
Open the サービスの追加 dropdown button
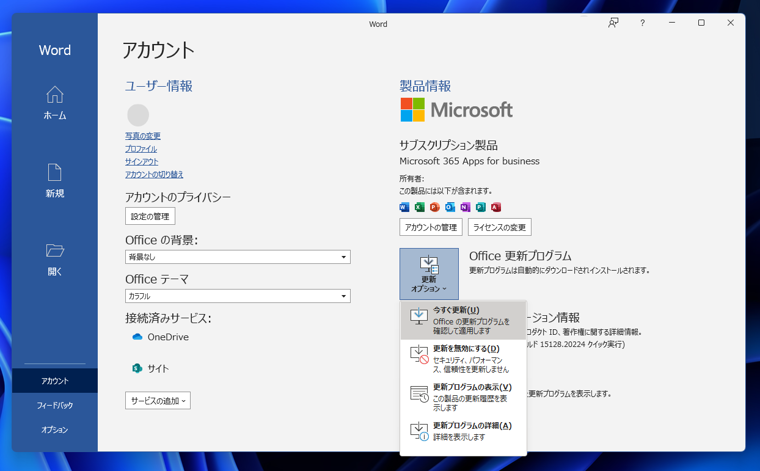tap(158, 401)
